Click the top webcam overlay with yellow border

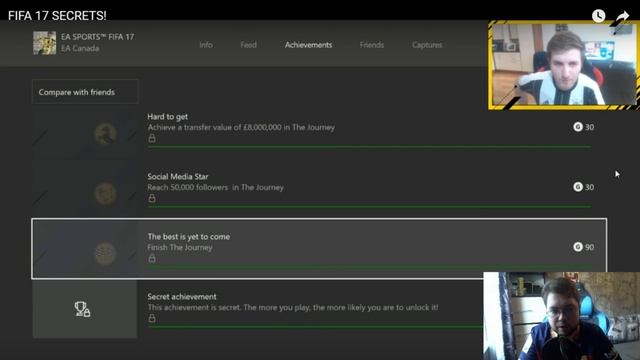pos(564,65)
